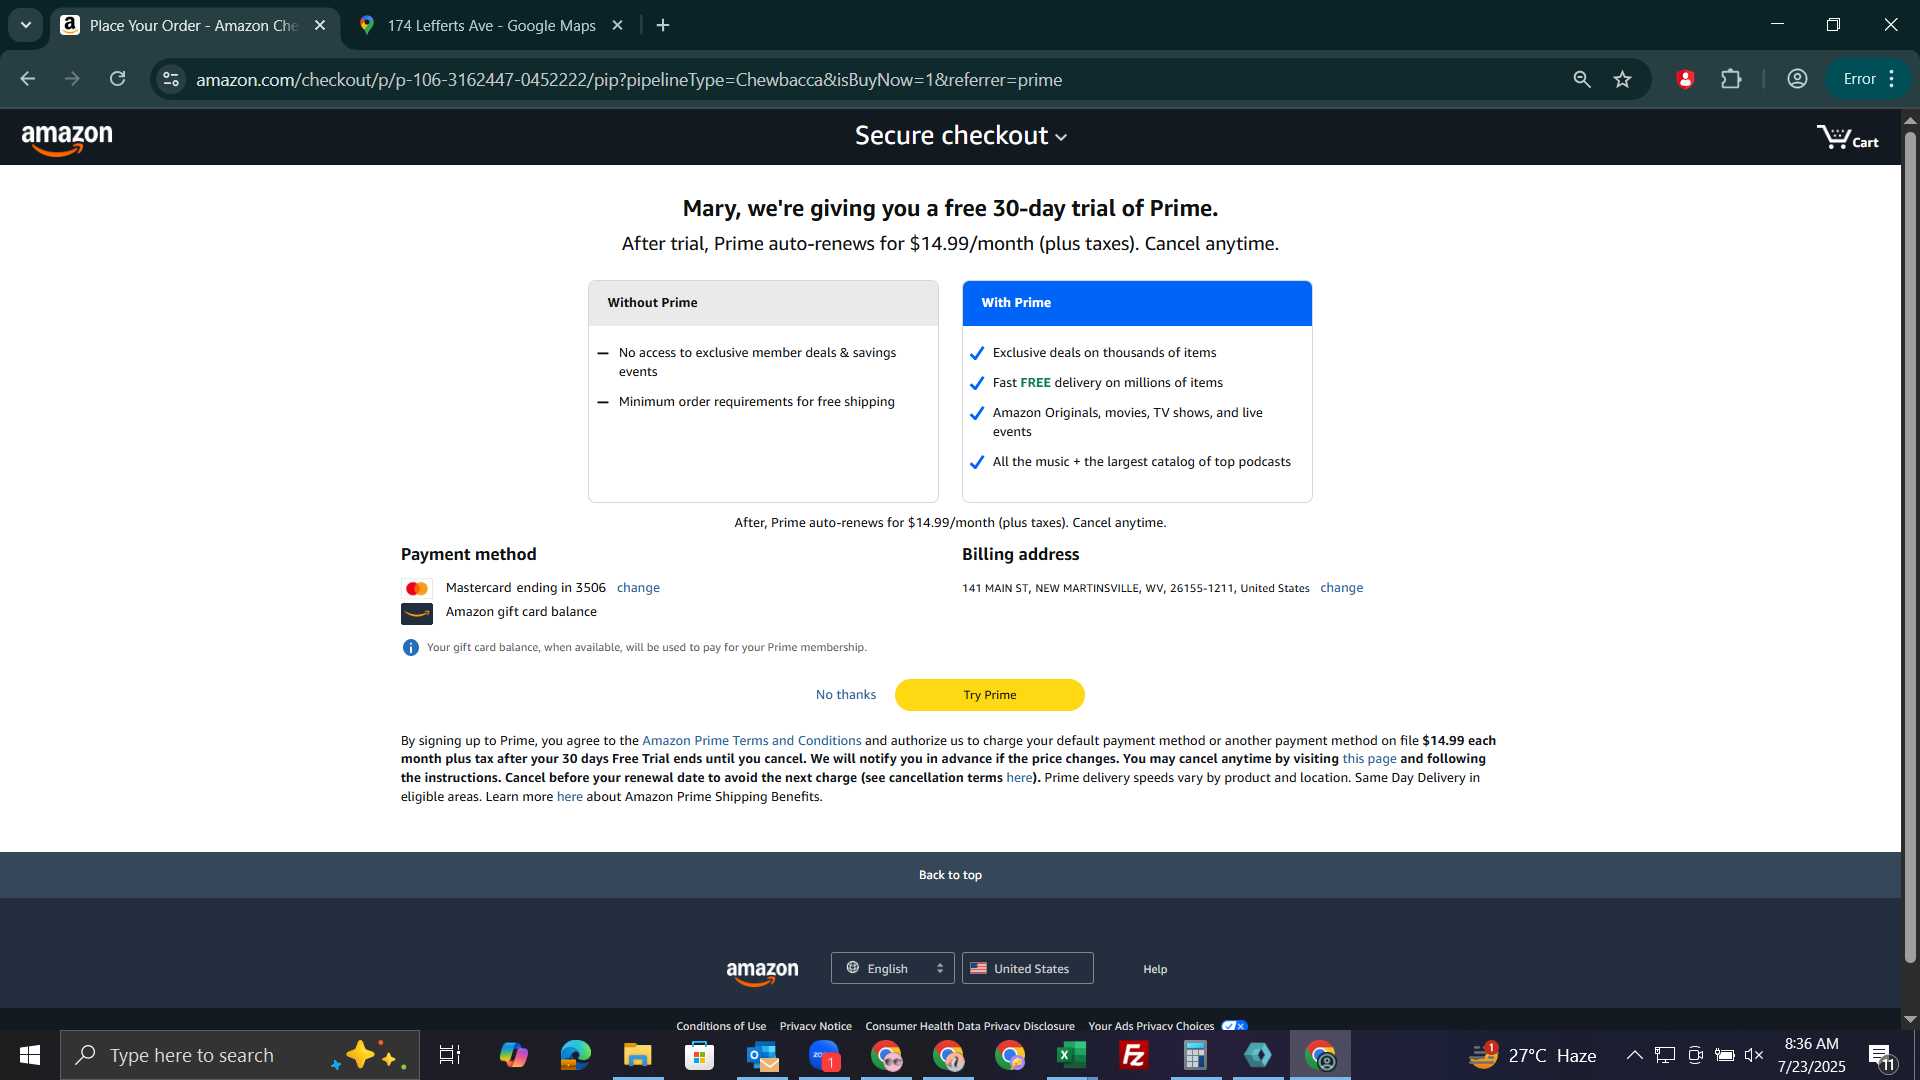Expand the Secure checkout dropdown
This screenshot has height=1080, width=1920.
[960, 136]
